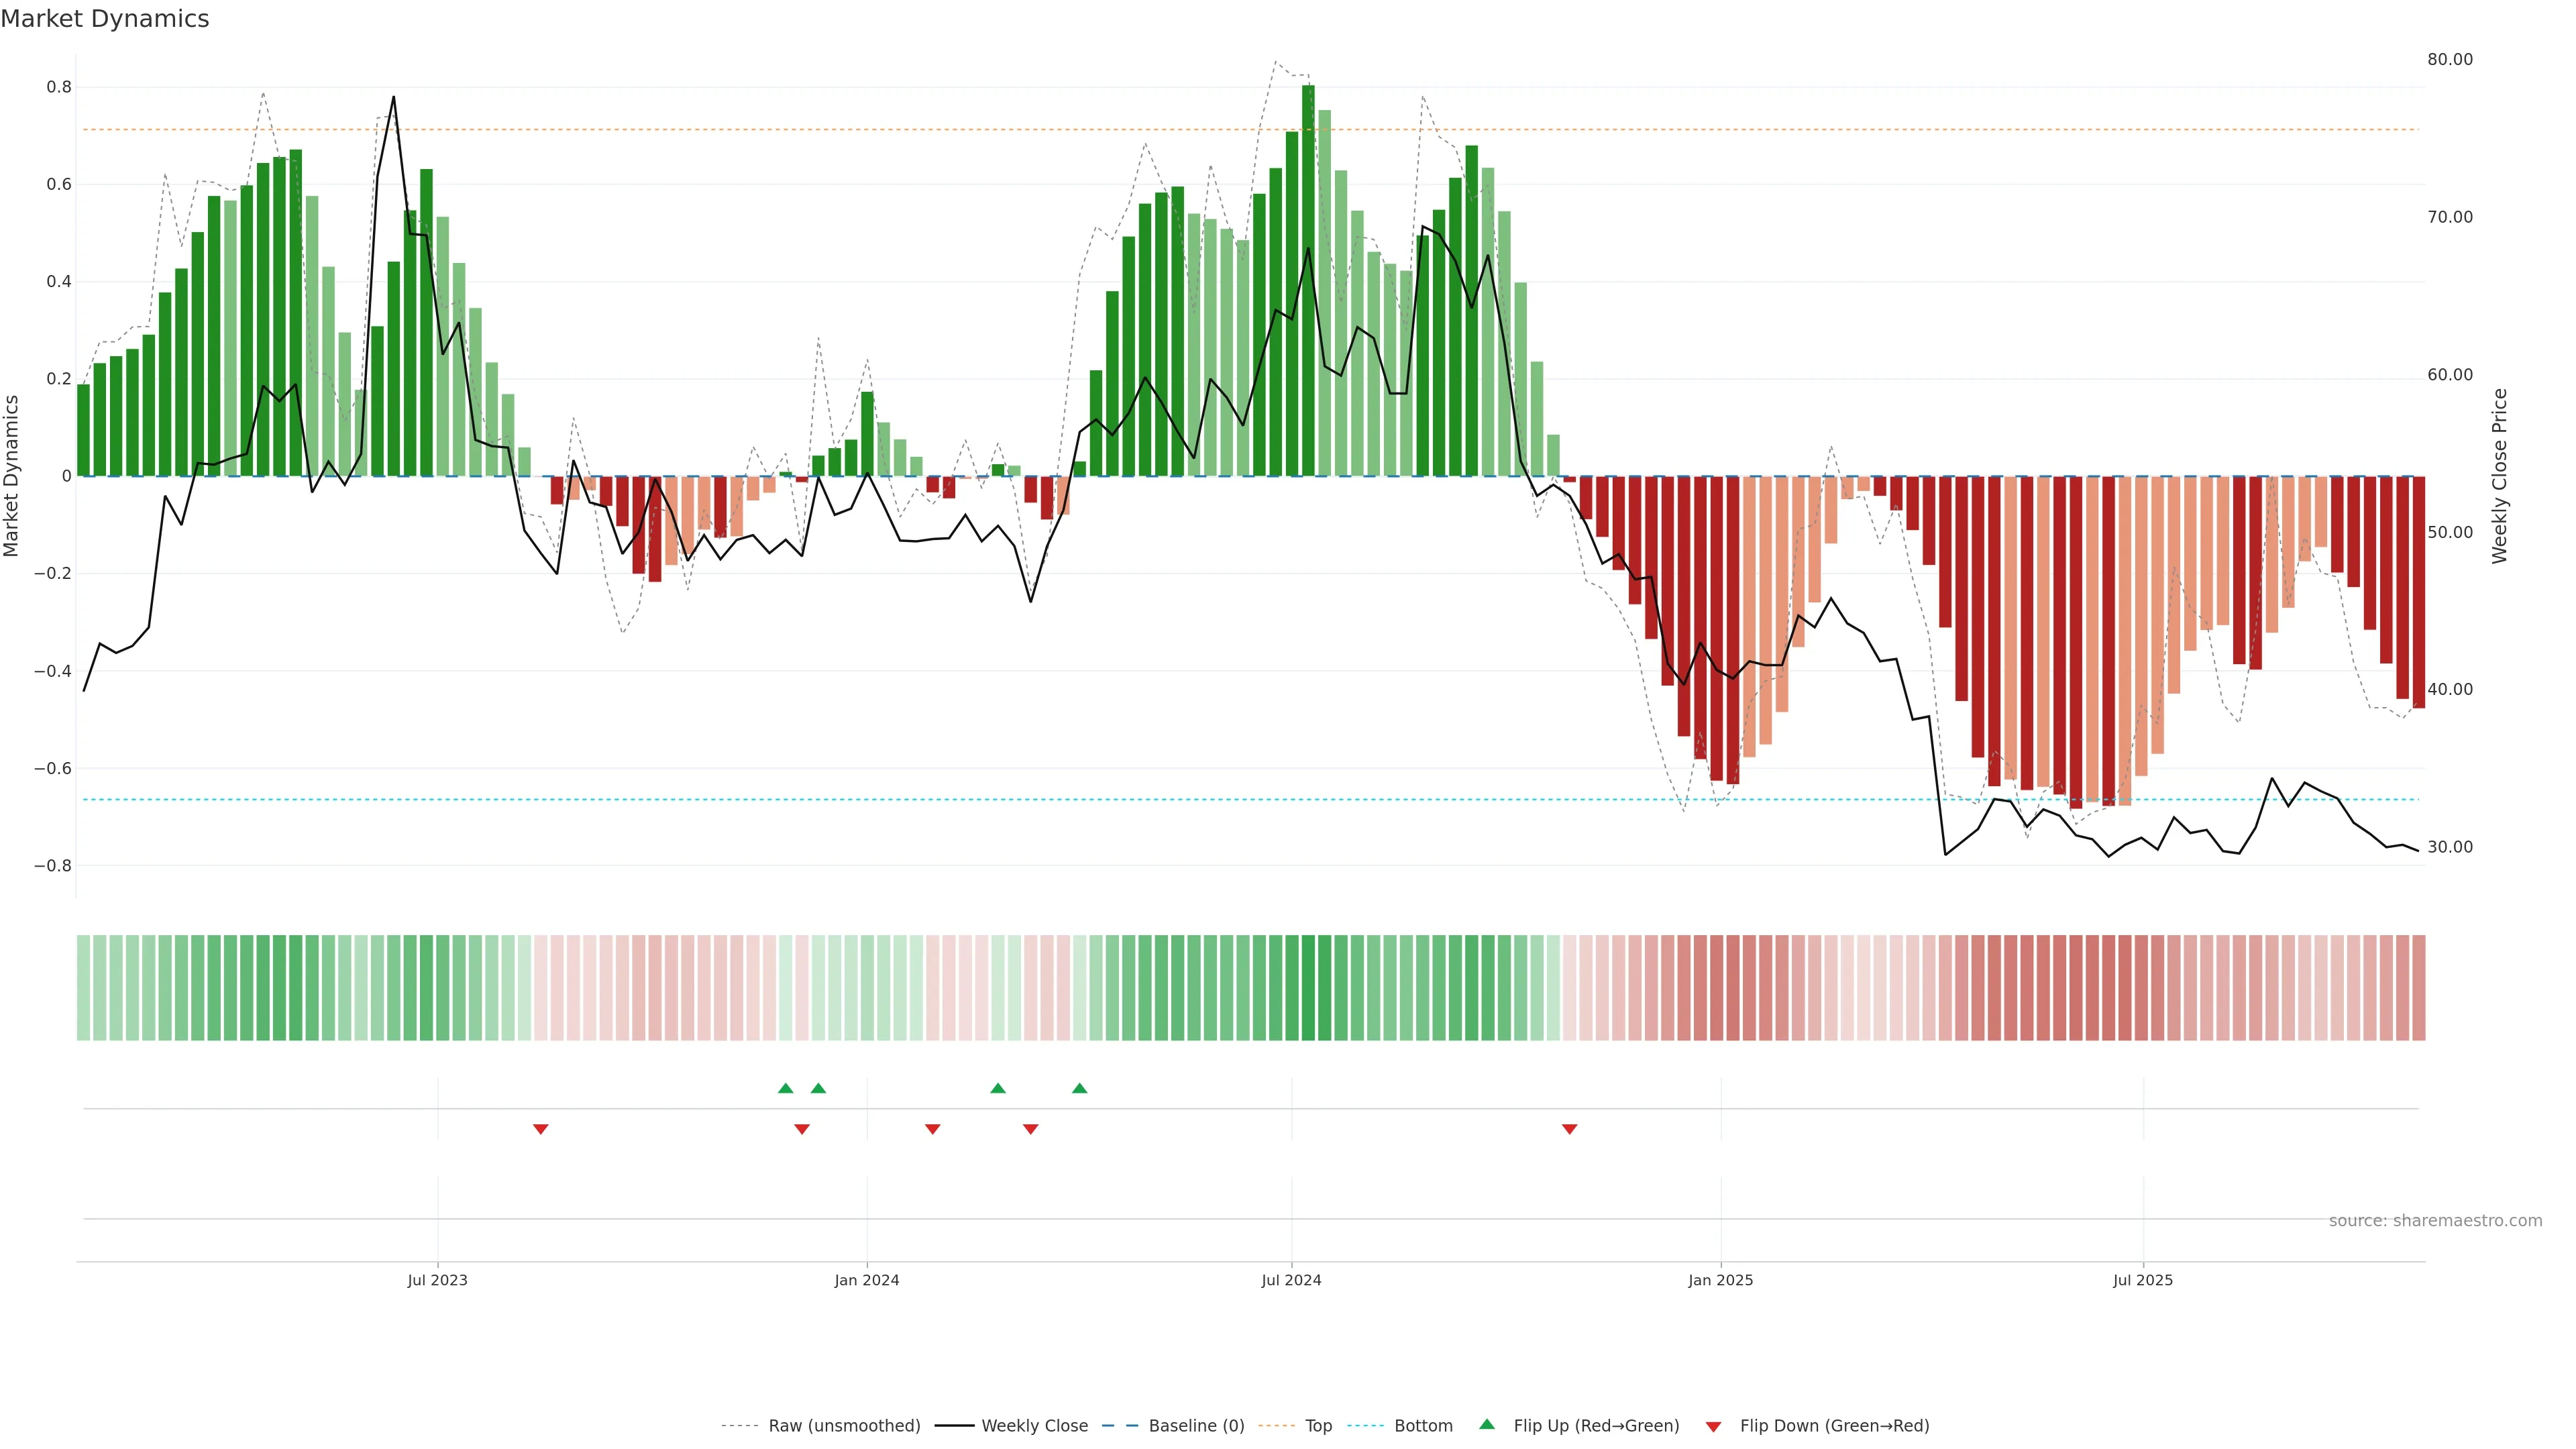Open the source: sharemaestro.com link

[x=2435, y=1221]
